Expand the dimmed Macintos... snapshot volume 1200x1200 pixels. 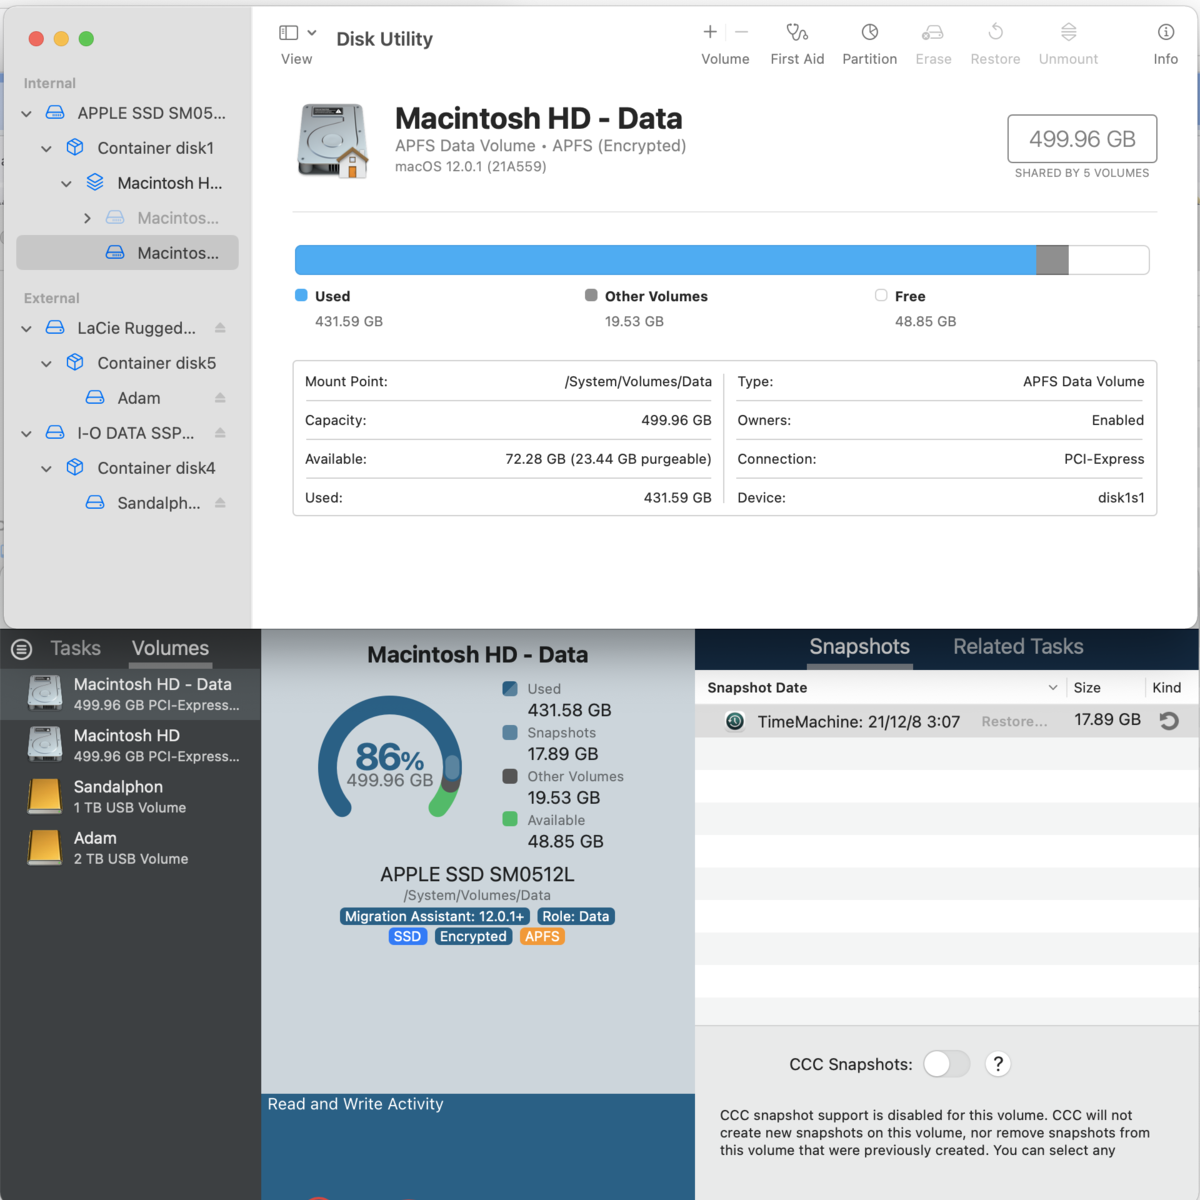(87, 218)
